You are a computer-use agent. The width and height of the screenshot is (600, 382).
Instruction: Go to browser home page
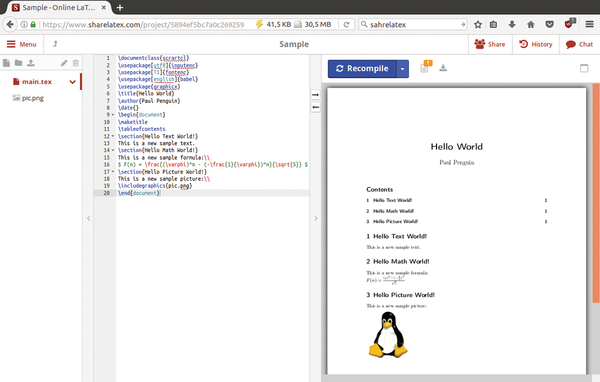[x=531, y=24]
